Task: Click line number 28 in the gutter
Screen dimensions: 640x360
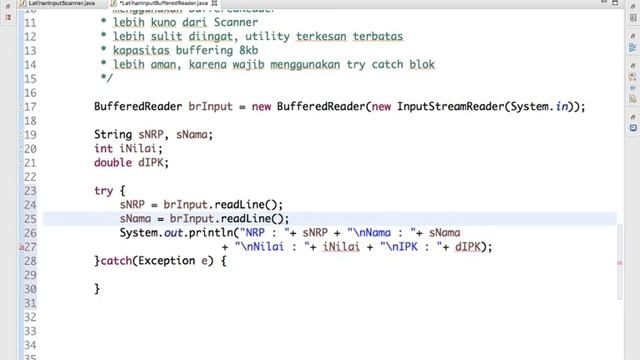Action: pos(30,261)
